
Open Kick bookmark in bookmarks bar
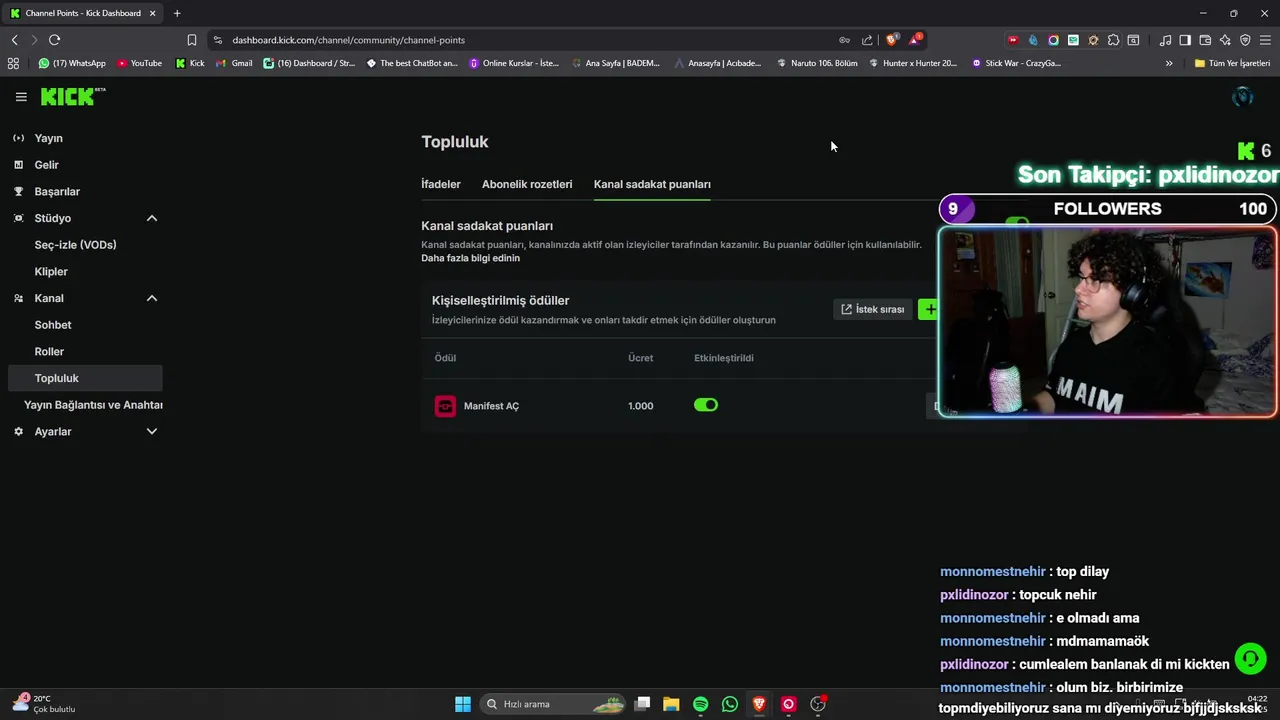tap(190, 63)
